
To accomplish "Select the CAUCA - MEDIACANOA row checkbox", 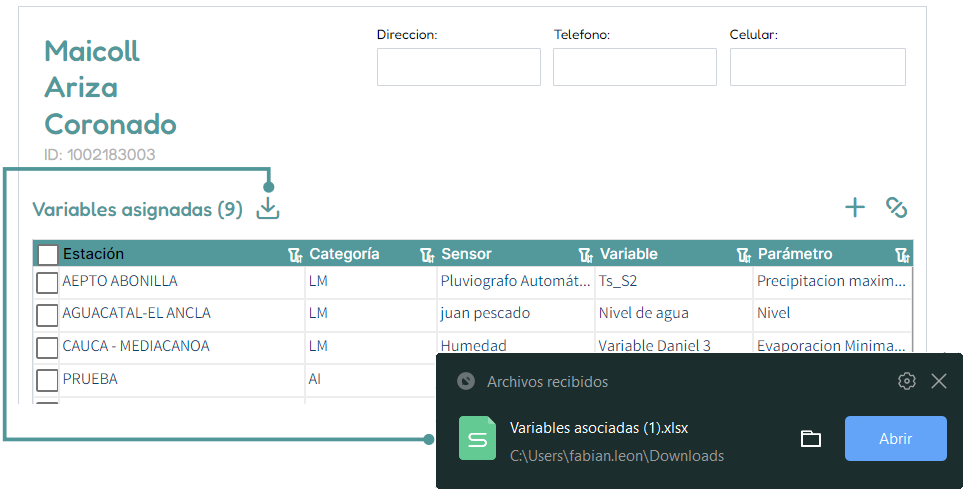I will click(x=48, y=348).
